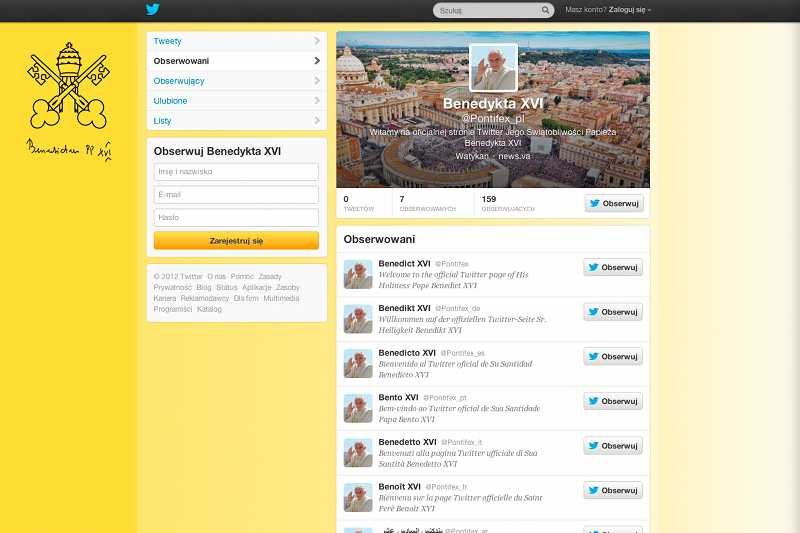
Task: Open the Kariera footer link
Action: click(165, 298)
